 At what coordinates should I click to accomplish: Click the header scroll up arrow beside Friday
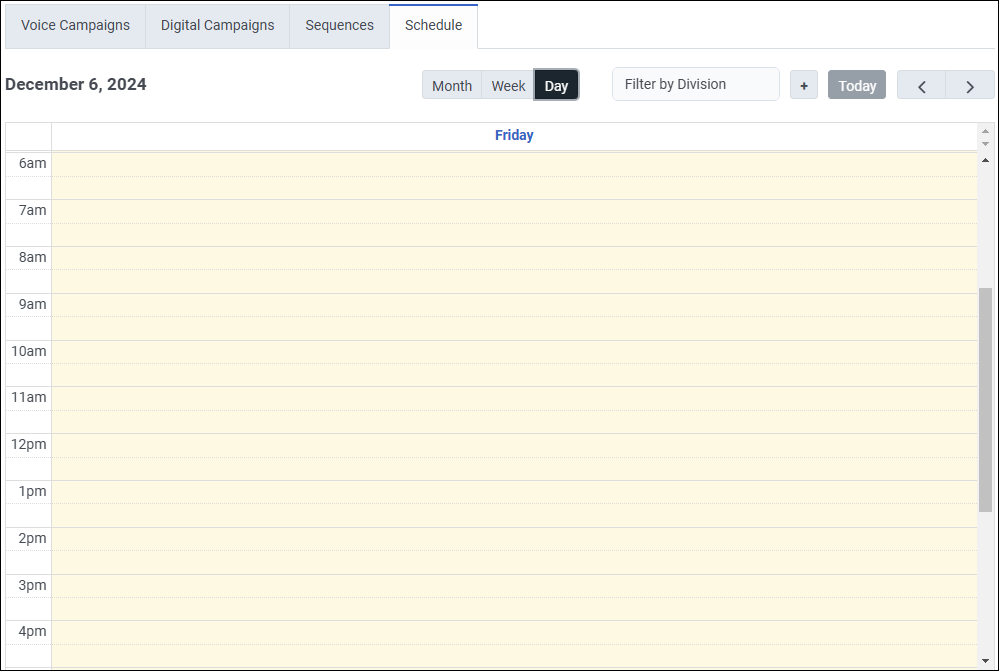(985, 131)
